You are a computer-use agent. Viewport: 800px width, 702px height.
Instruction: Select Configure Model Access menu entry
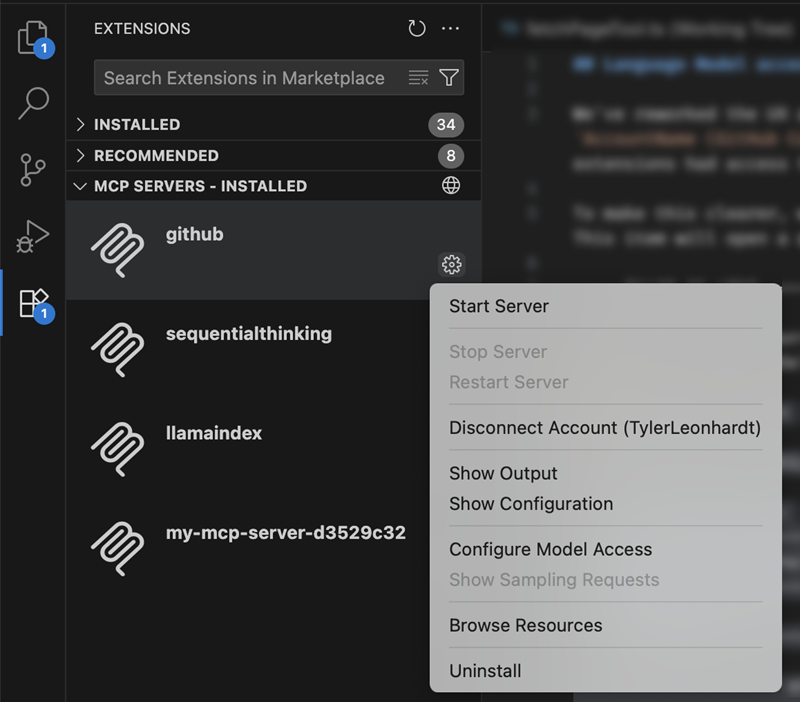(x=550, y=549)
